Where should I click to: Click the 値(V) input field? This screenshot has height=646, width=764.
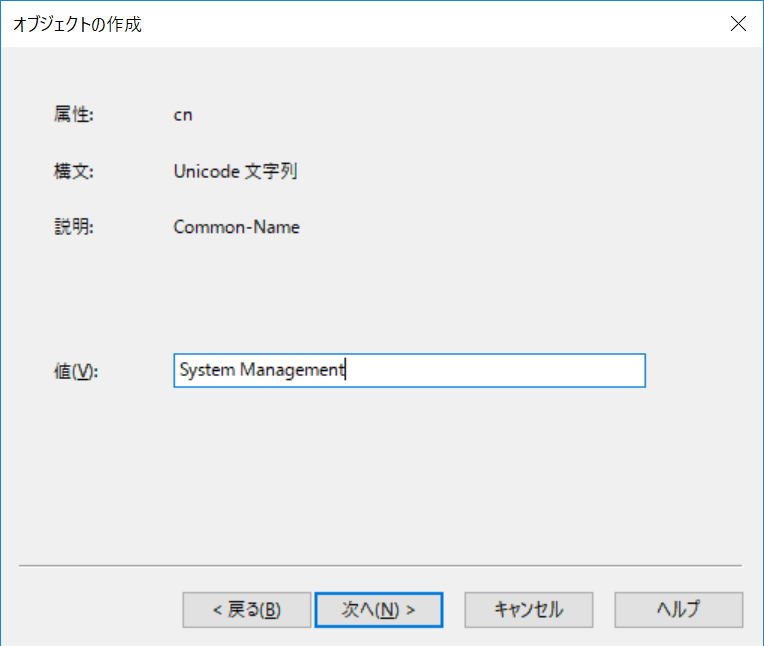click(409, 371)
